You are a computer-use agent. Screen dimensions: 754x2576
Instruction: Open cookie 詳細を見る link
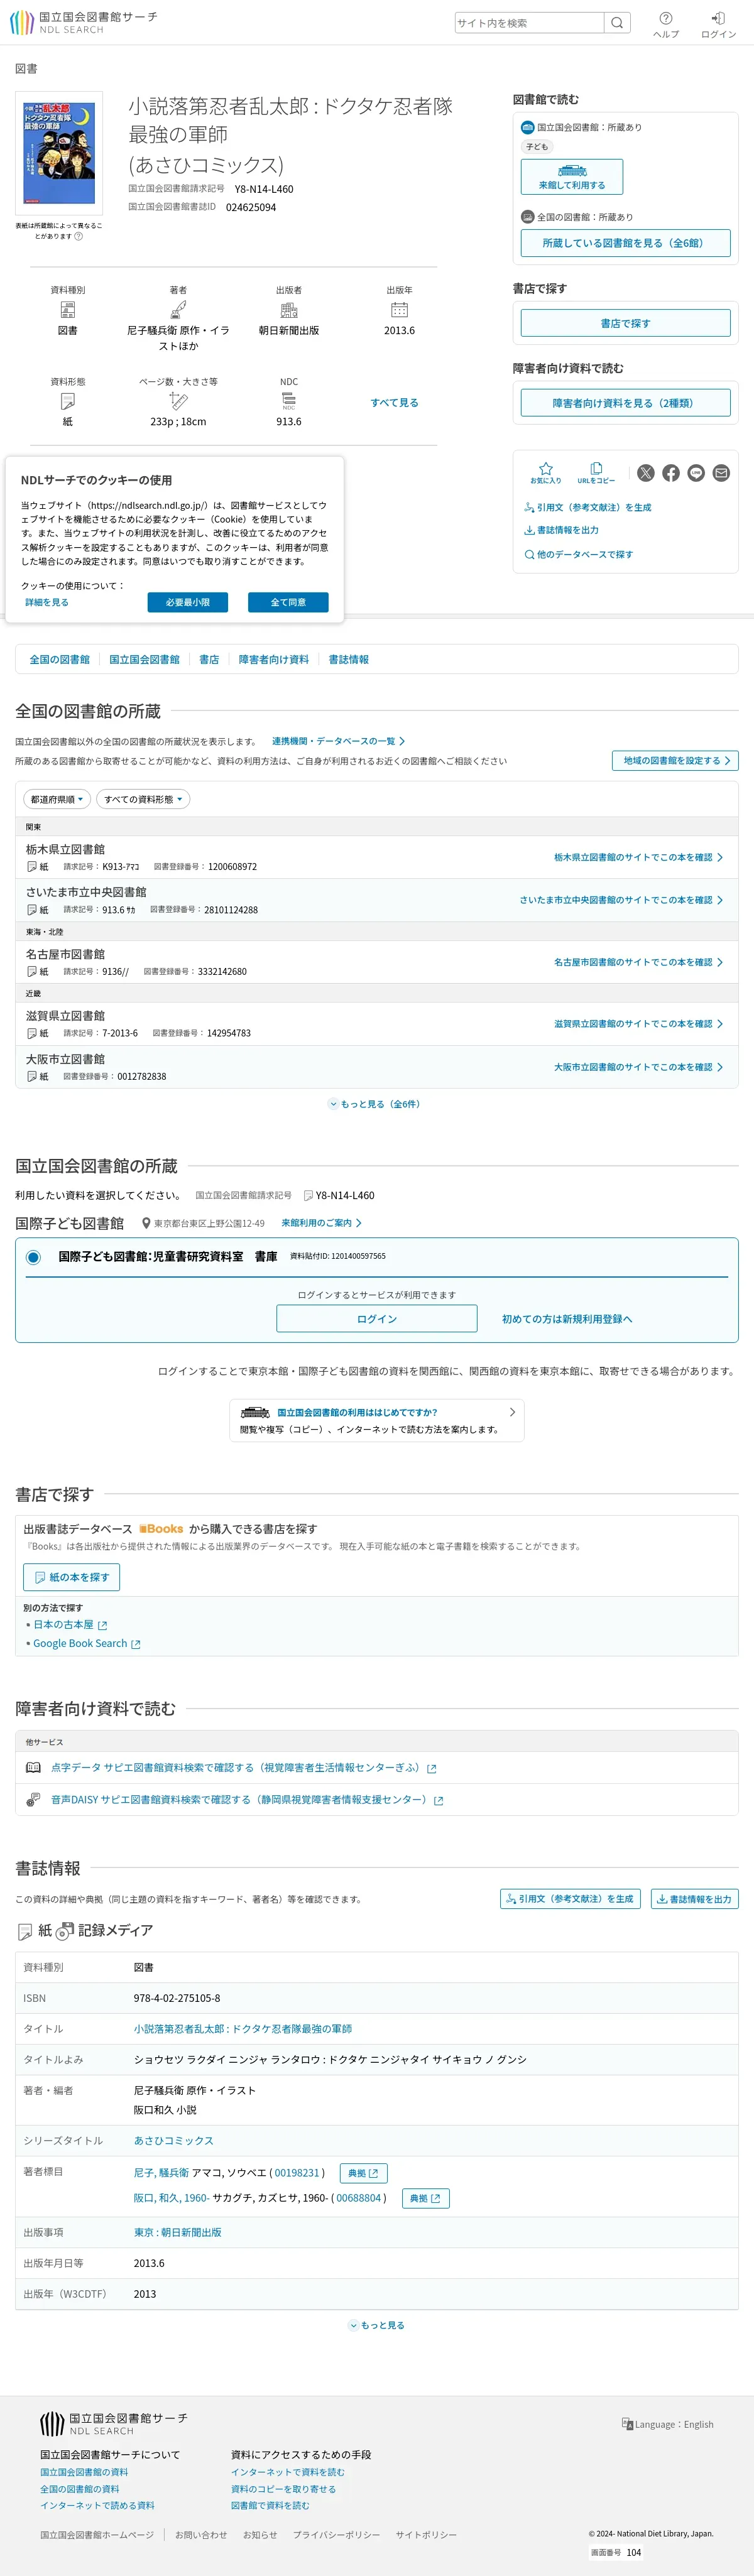[x=47, y=602]
